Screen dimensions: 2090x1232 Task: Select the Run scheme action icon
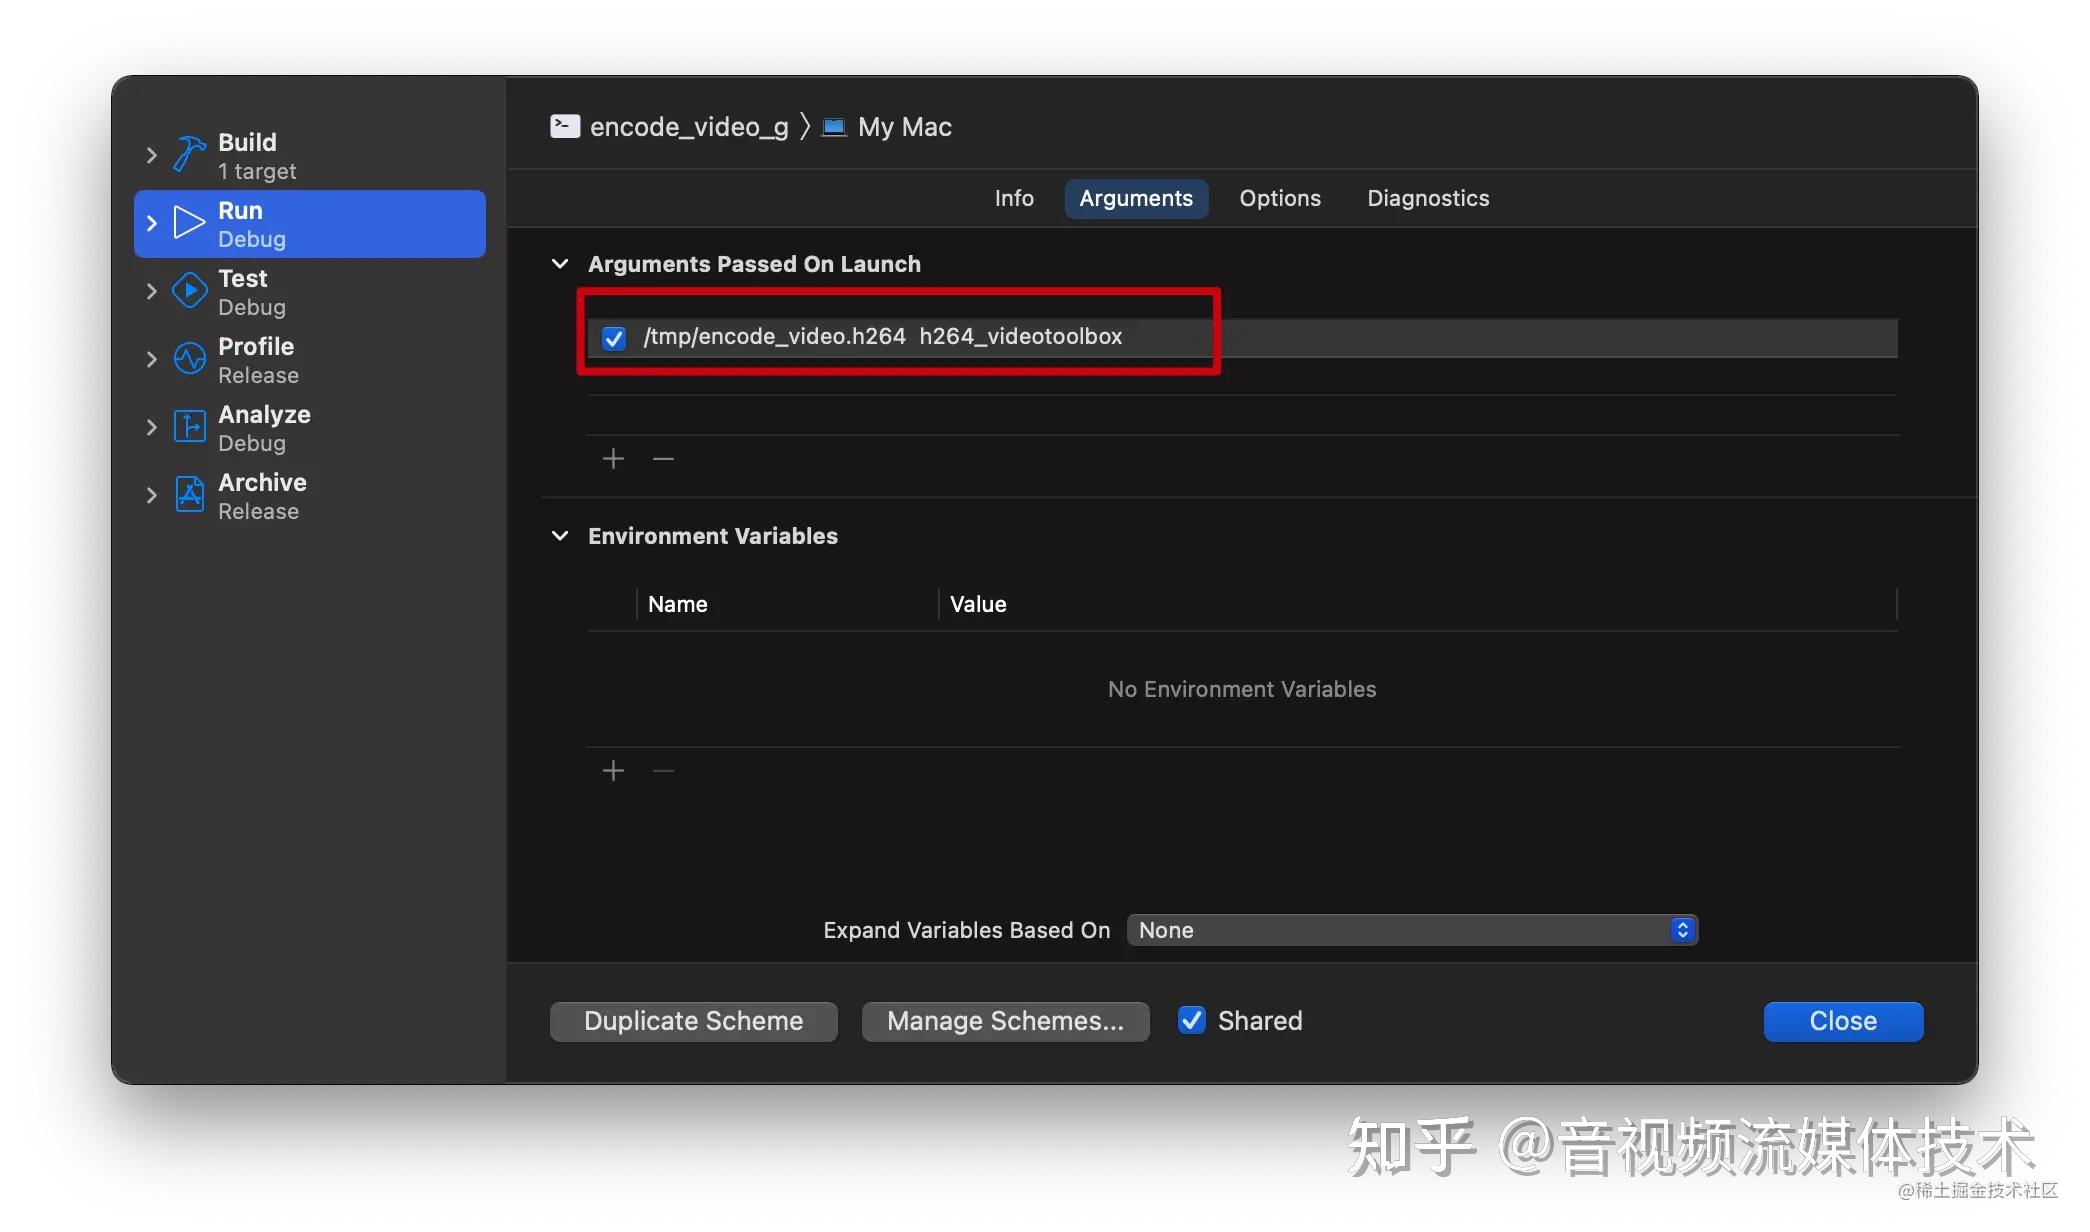tap(188, 222)
